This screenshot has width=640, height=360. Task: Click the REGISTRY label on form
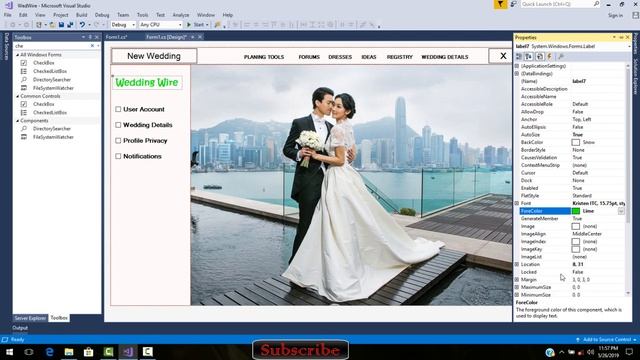(x=400, y=57)
